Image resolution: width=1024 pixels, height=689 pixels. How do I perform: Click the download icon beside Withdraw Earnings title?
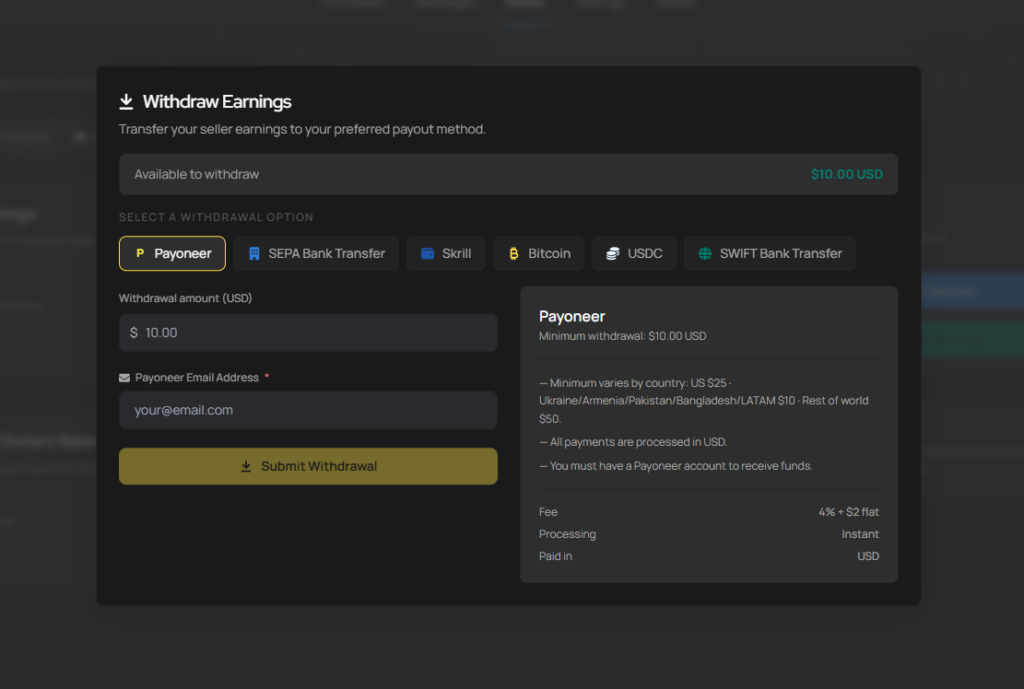[126, 102]
